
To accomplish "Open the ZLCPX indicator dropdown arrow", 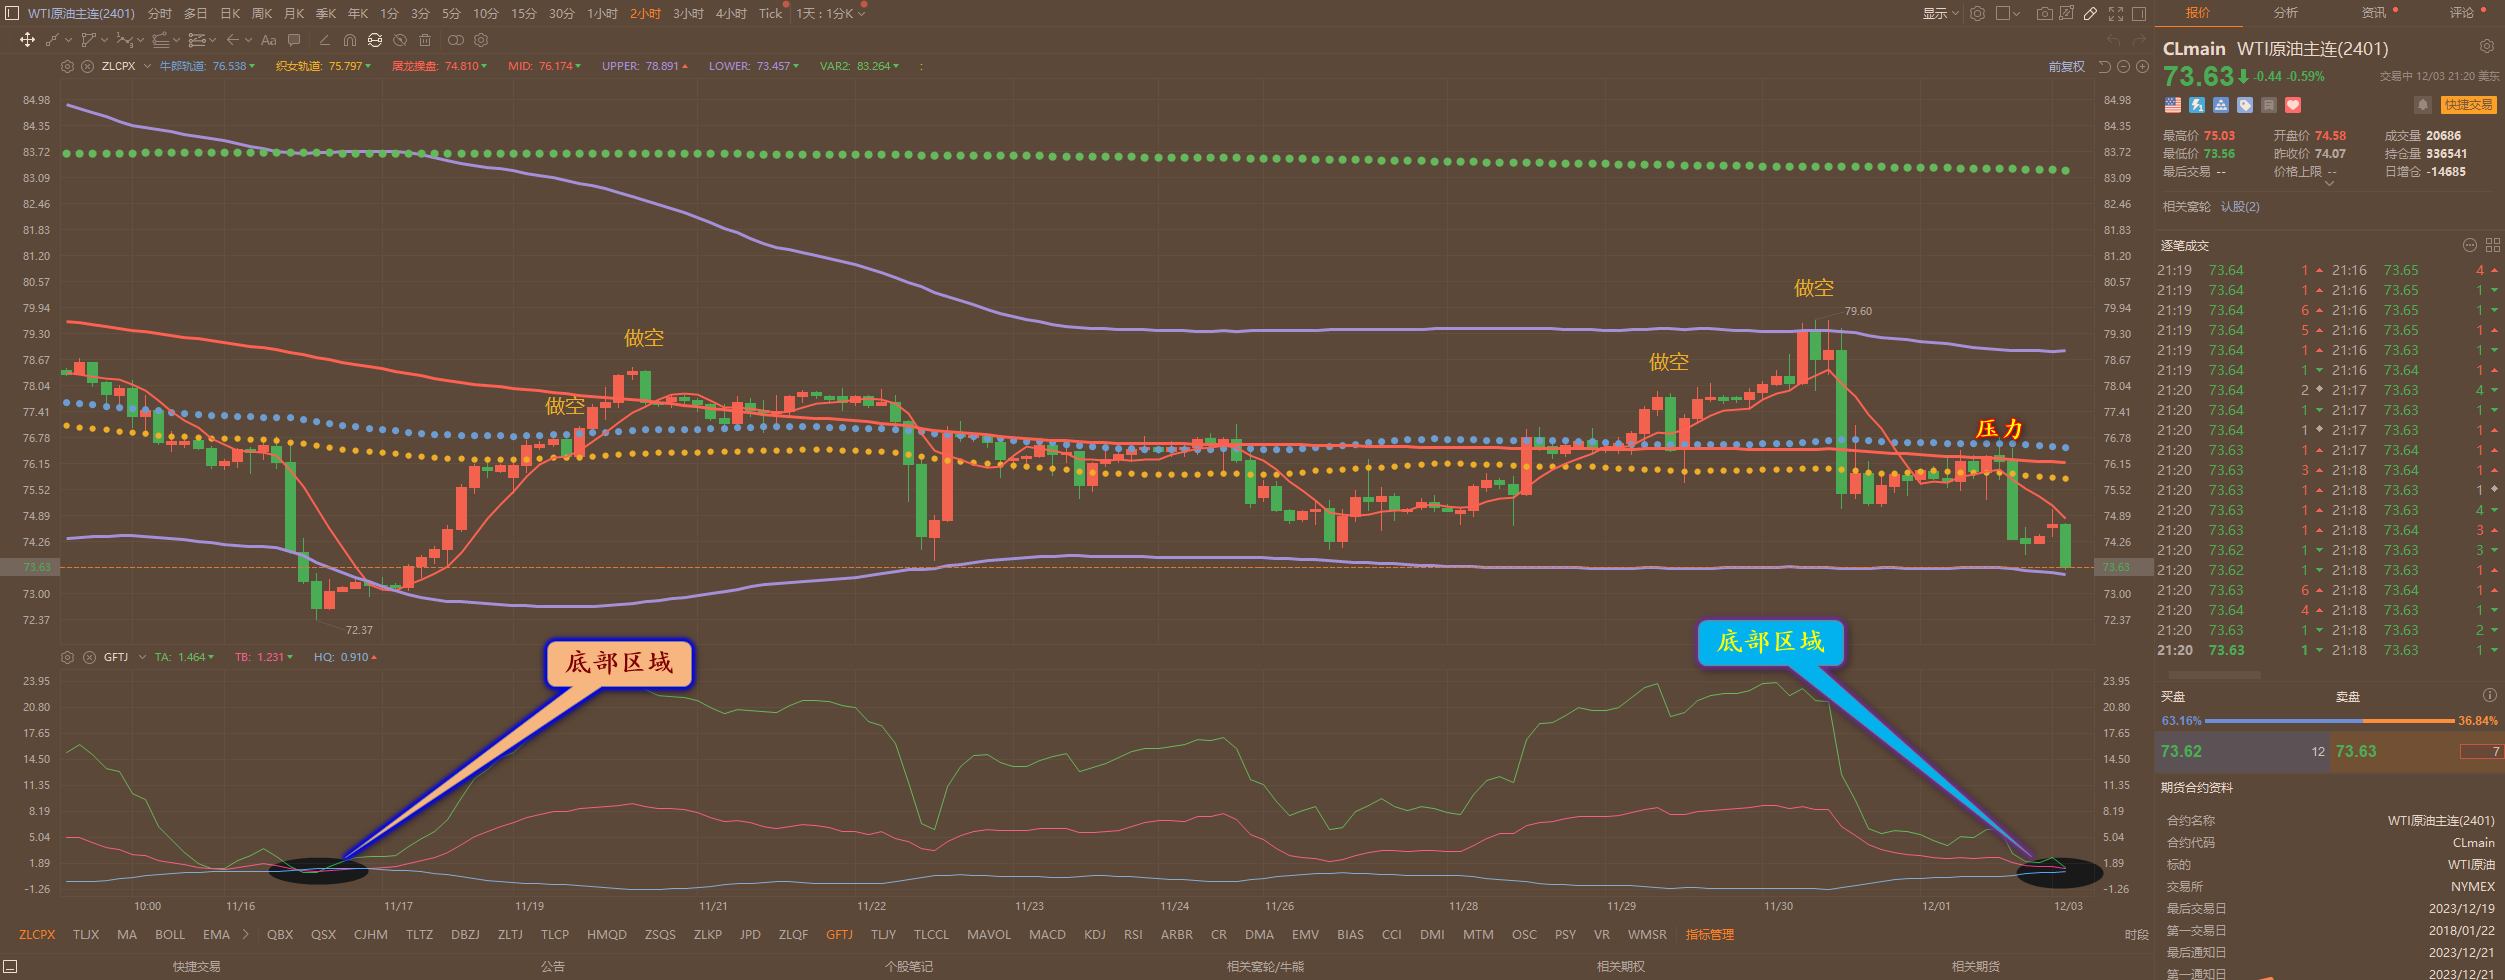I will [147, 66].
